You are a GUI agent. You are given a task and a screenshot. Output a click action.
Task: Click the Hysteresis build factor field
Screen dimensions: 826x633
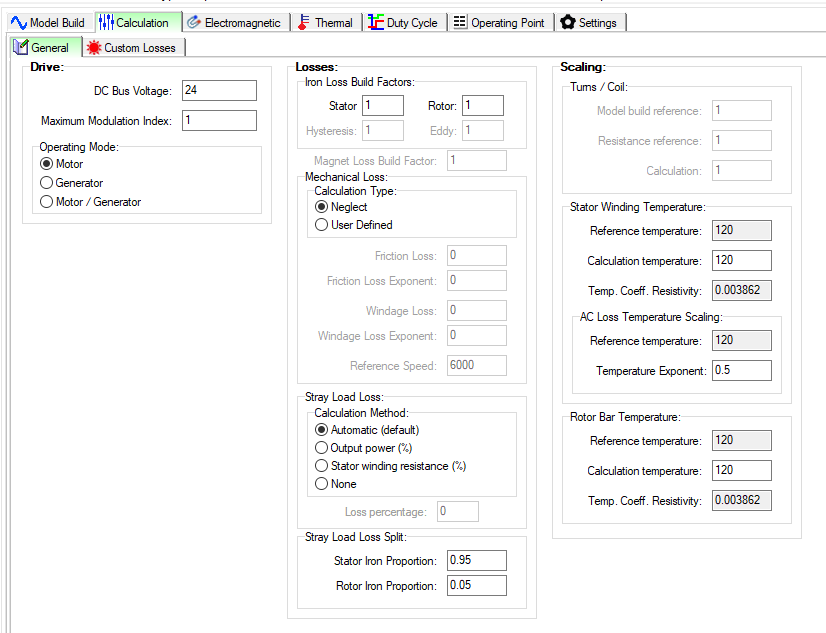tap(383, 130)
